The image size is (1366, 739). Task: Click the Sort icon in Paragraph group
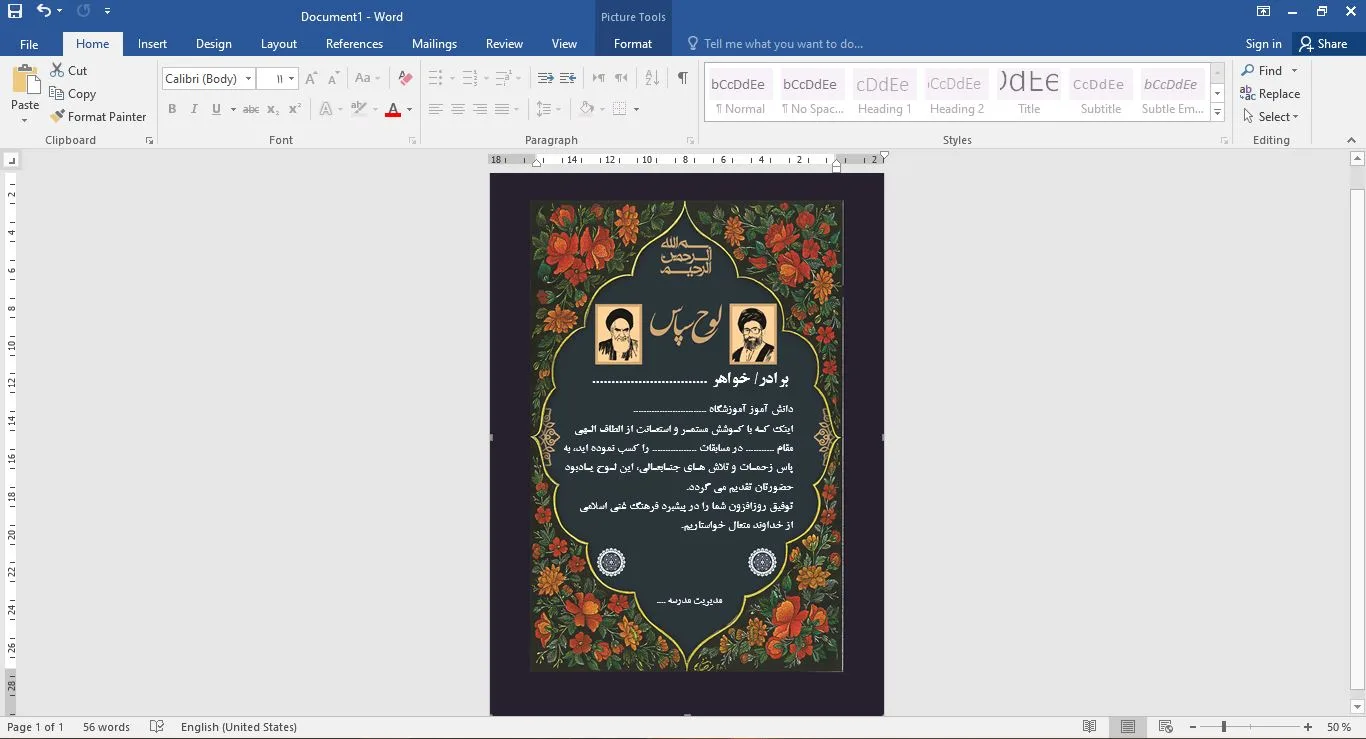(x=652, y=78)
